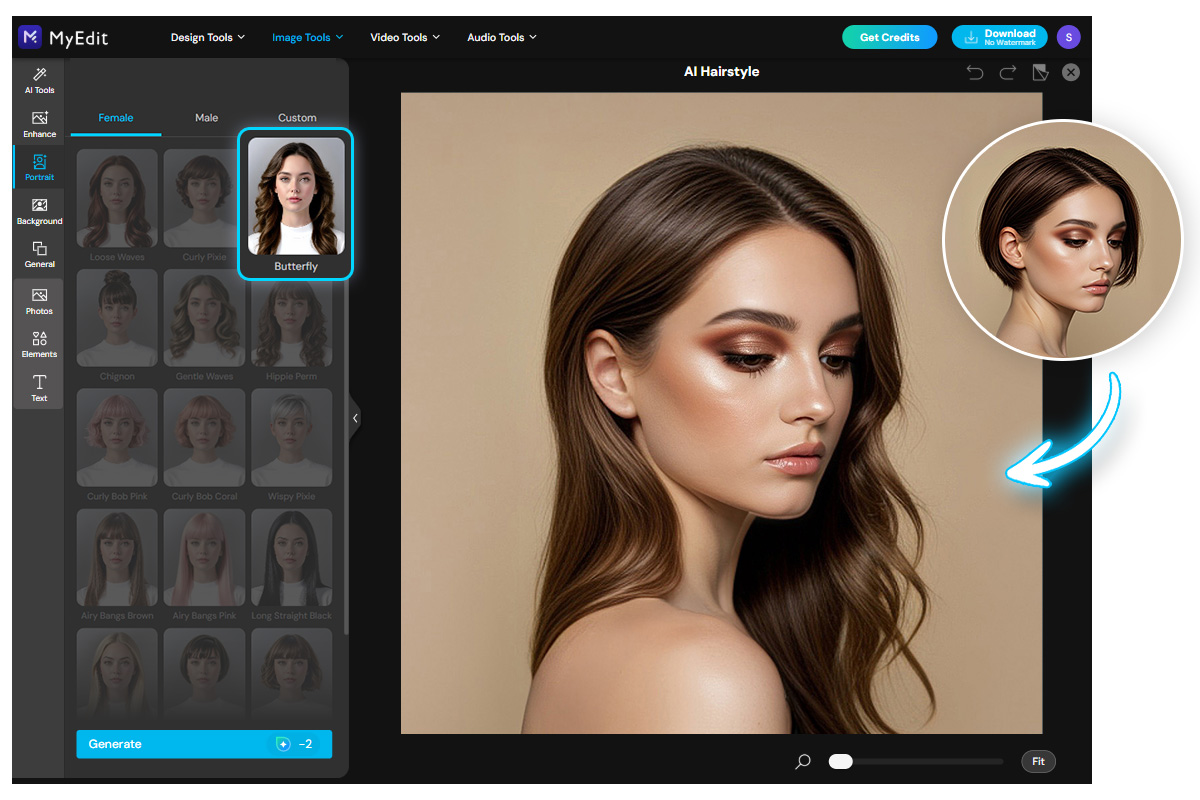
Task: Click the Undo arrow icon
Action: 974,72
